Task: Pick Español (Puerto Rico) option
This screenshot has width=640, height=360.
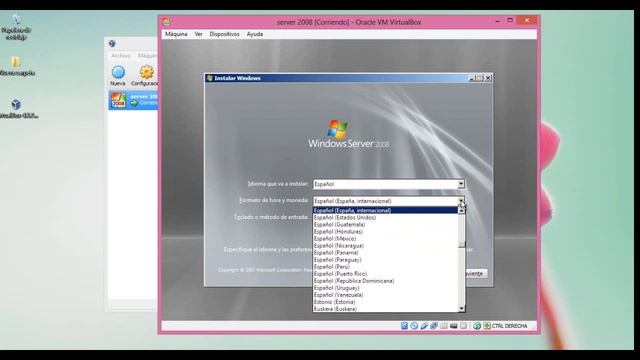Action: (385, 274)
